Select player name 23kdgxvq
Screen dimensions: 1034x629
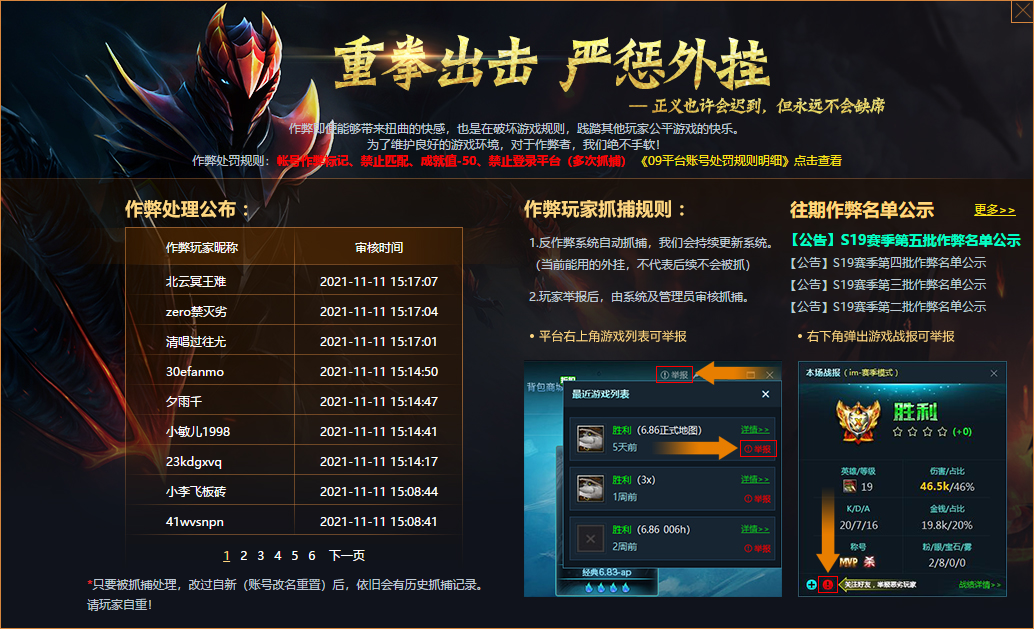[x=194, y=462]
